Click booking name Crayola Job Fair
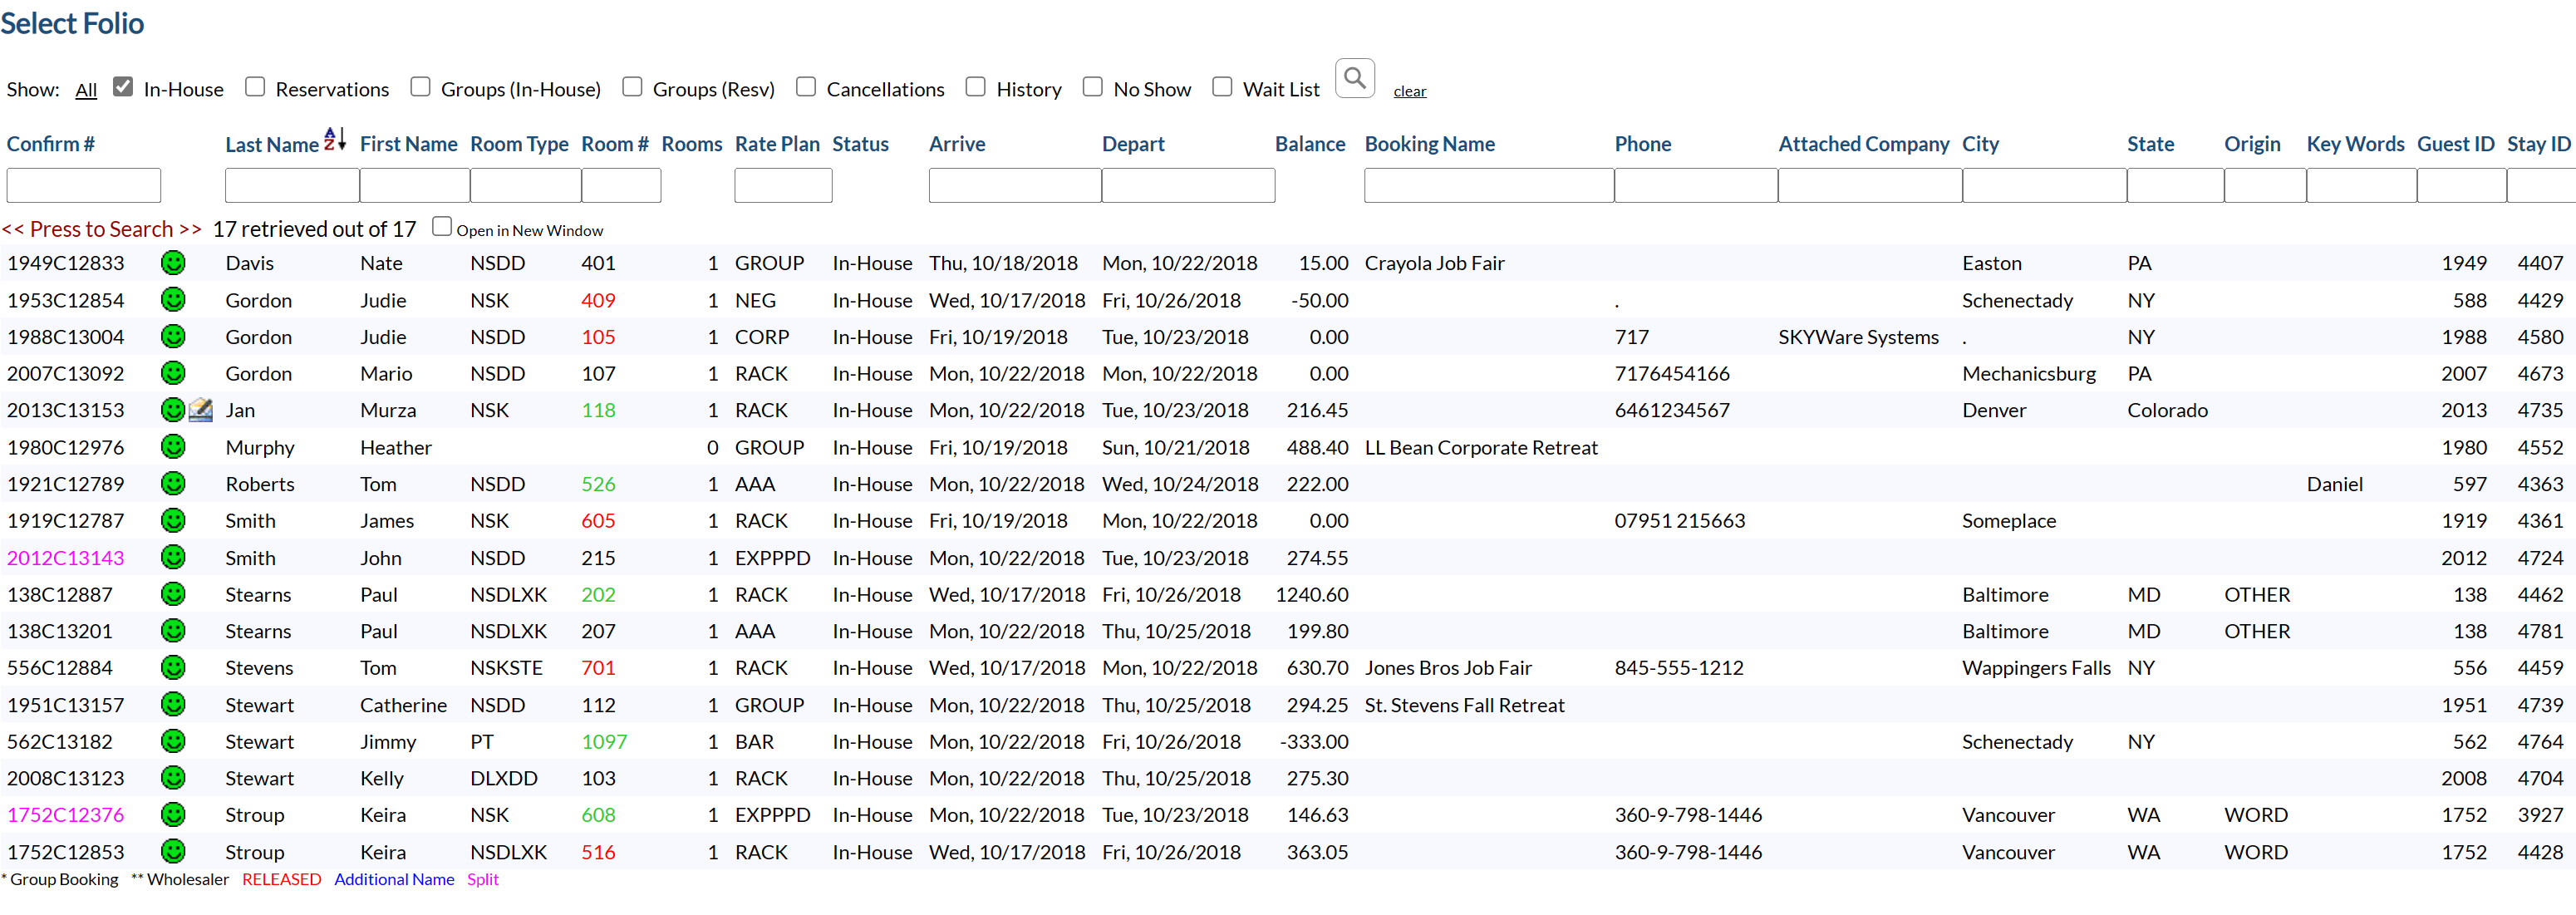2576x915 pixels. [x=1434, y=263]
